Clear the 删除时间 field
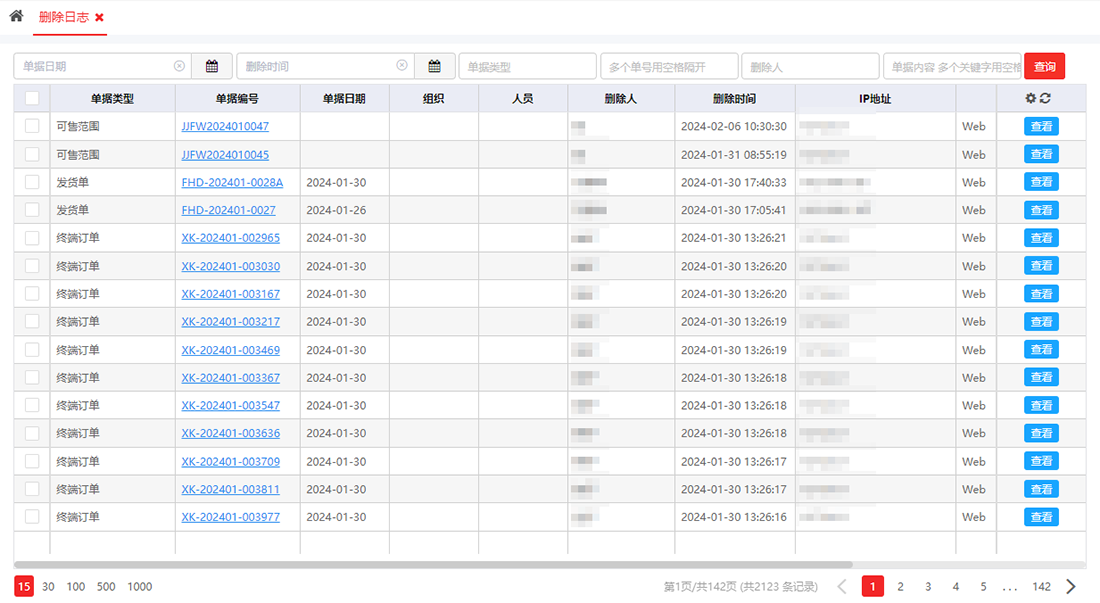Viewport: 1100px width, 603px height. tap(402, 65)
